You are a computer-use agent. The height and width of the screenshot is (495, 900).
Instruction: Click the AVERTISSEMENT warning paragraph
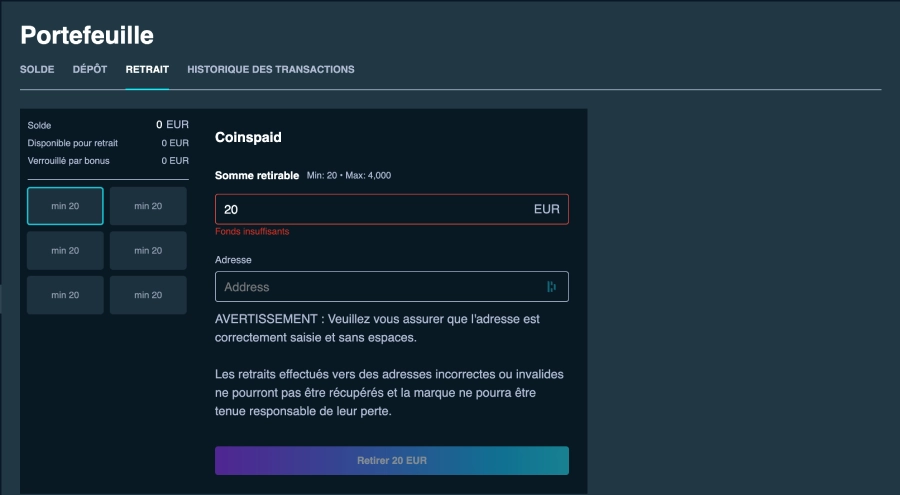pyautogui.click(x=377, y=328)
